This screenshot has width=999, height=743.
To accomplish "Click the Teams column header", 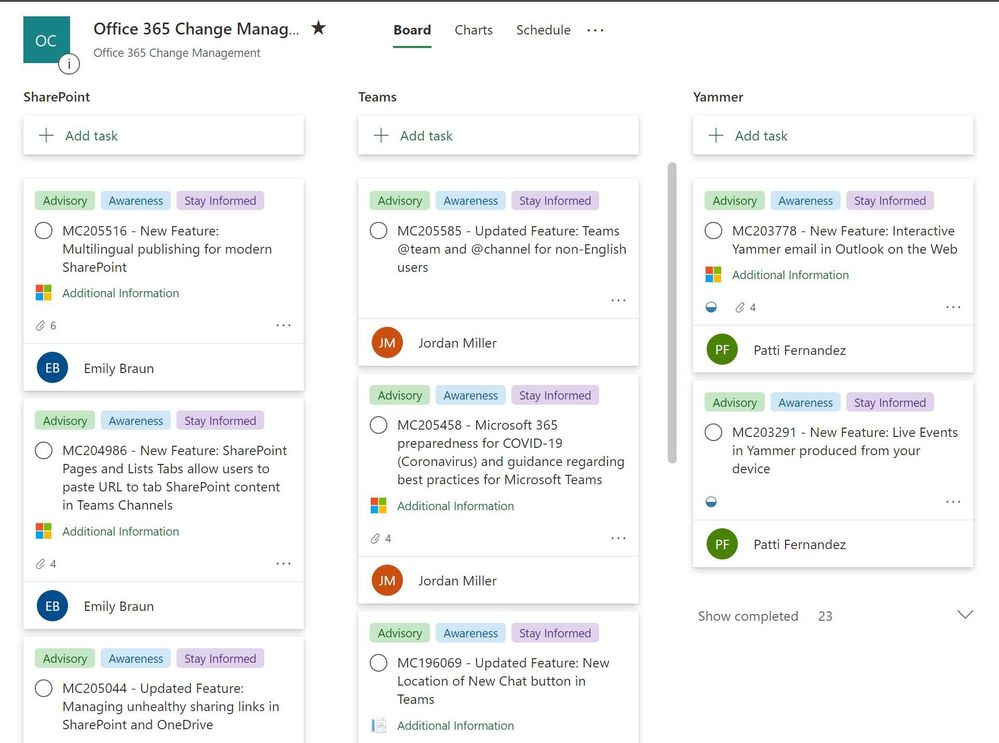I will click(377, 97).
